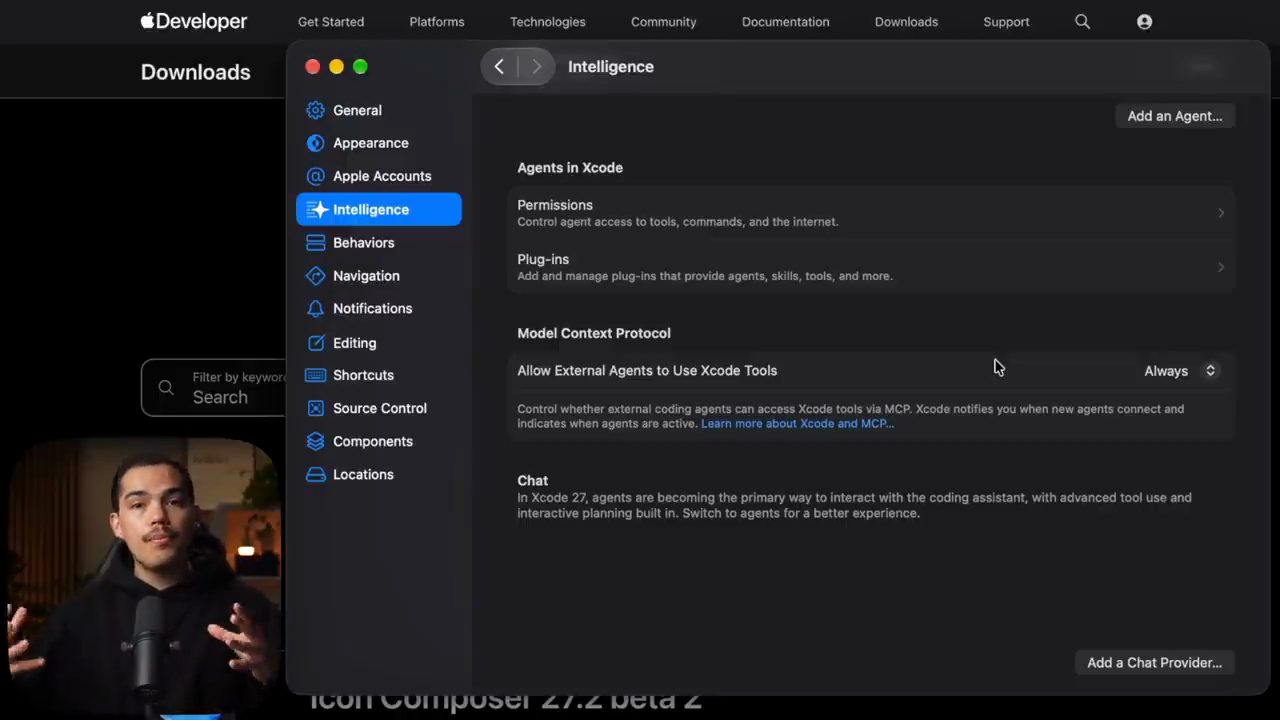Click the Model Context Protocol heading
Viewport: 1280px width, 720px height.
594,333
